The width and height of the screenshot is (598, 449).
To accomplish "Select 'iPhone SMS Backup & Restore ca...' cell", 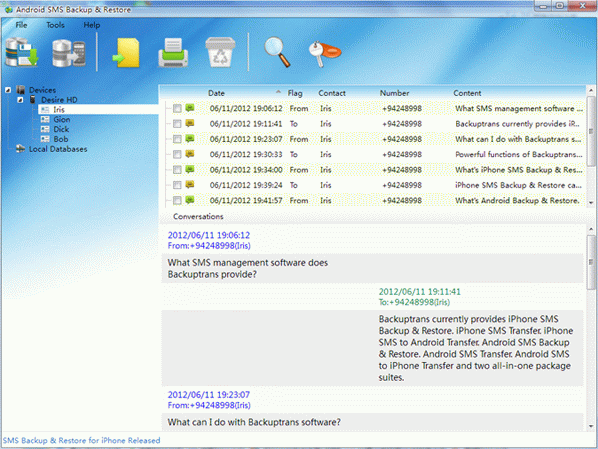I will click(x=518, y=185).
